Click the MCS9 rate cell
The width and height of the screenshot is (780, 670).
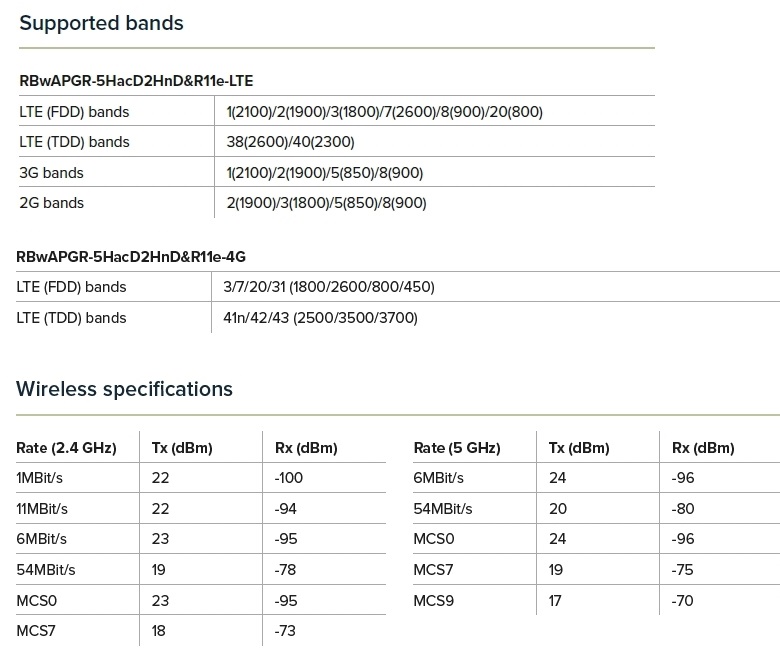[x=434, y=601]
